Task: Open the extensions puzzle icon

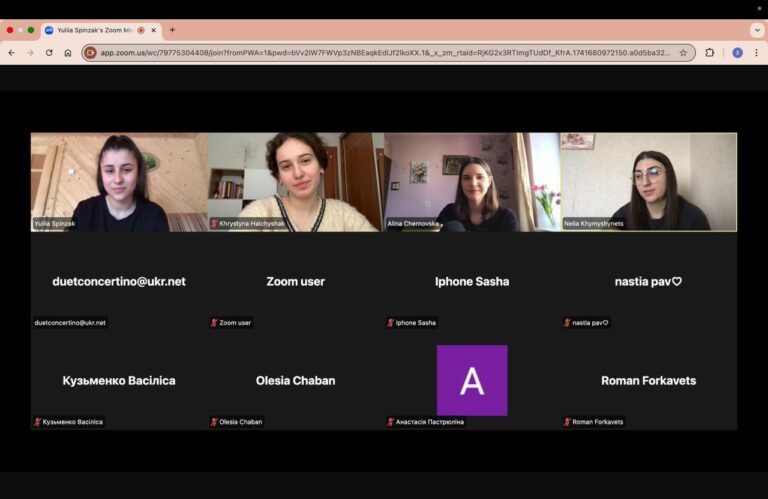Action: pos(709,52)
